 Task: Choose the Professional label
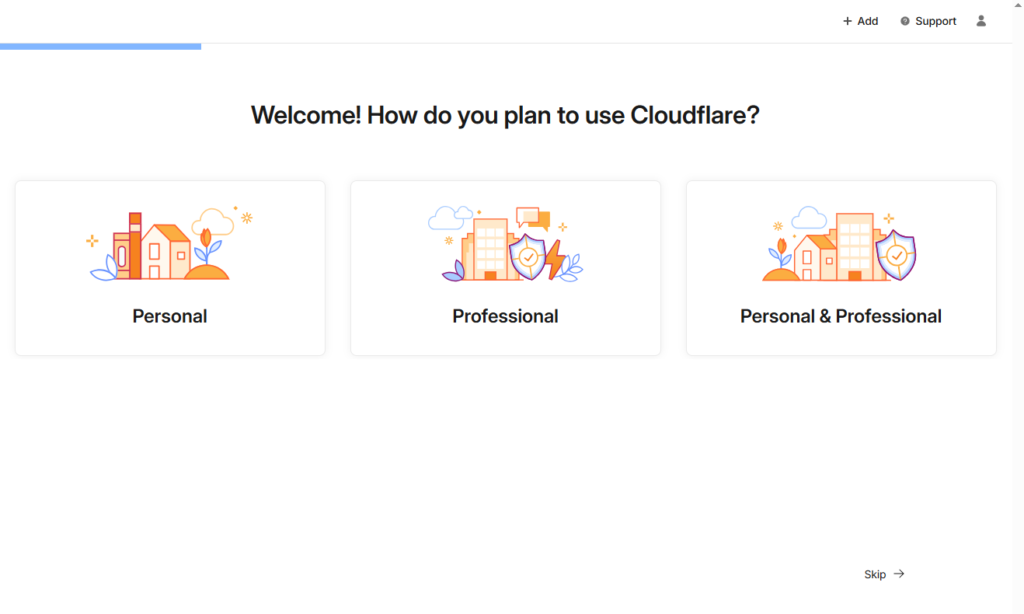(x=505, y=316)
